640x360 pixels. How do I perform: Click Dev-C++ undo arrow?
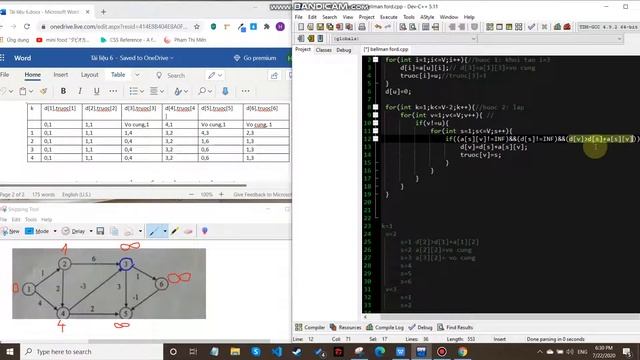(x=378, y=27)
